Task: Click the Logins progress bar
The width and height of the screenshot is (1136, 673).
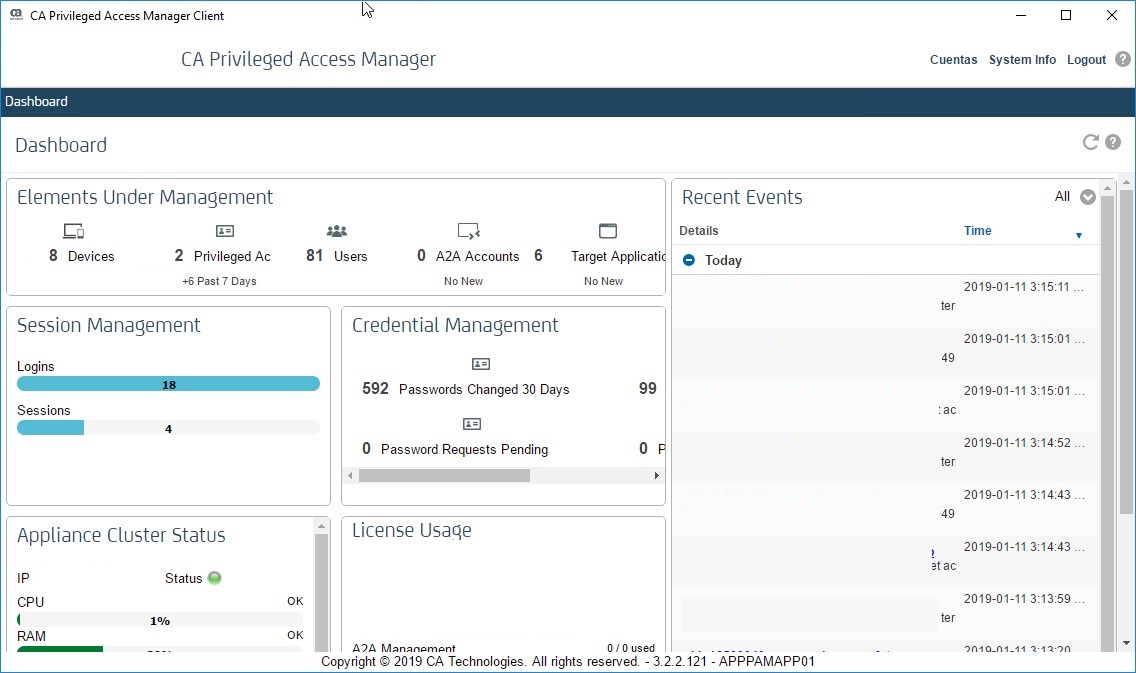Action: 168,384
